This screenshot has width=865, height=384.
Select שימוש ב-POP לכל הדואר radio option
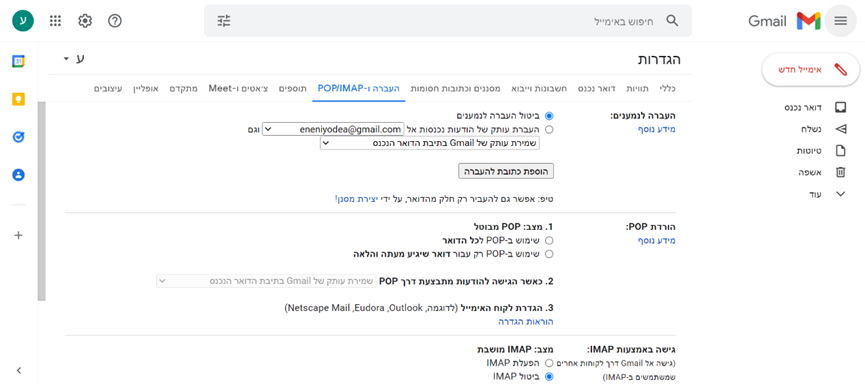pos(549,241)
